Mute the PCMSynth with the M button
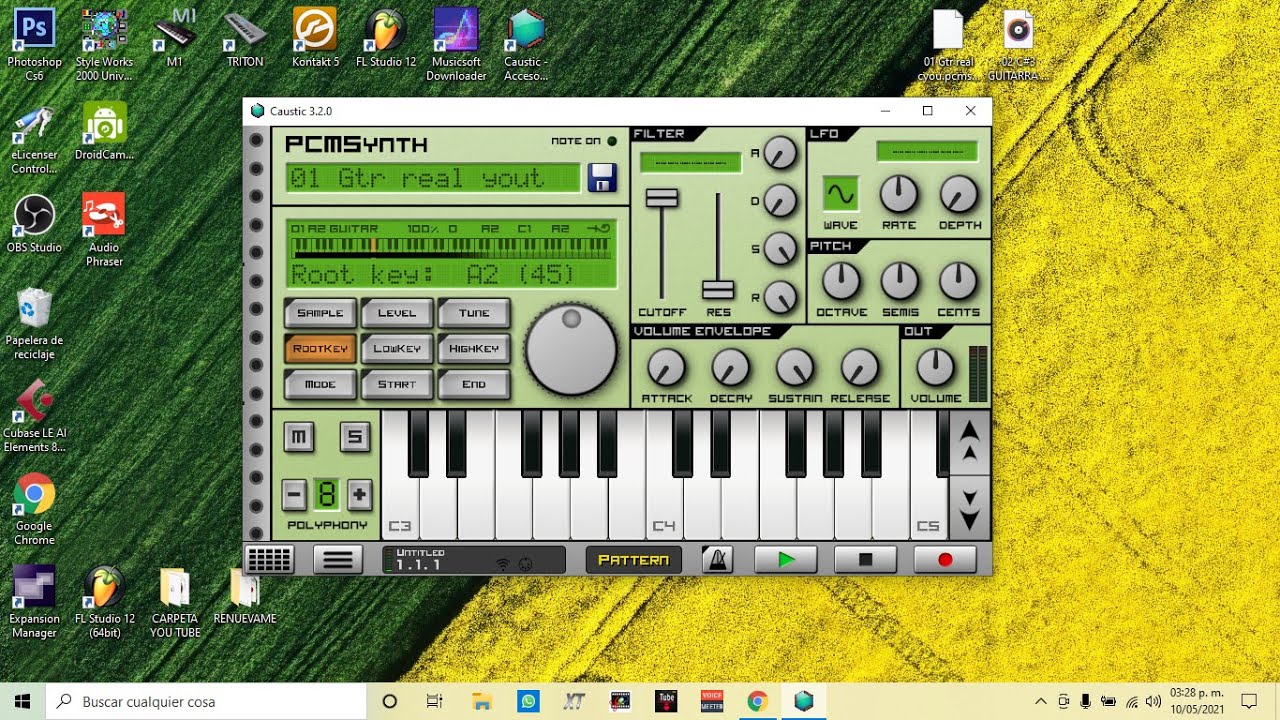 pos(298,437)
